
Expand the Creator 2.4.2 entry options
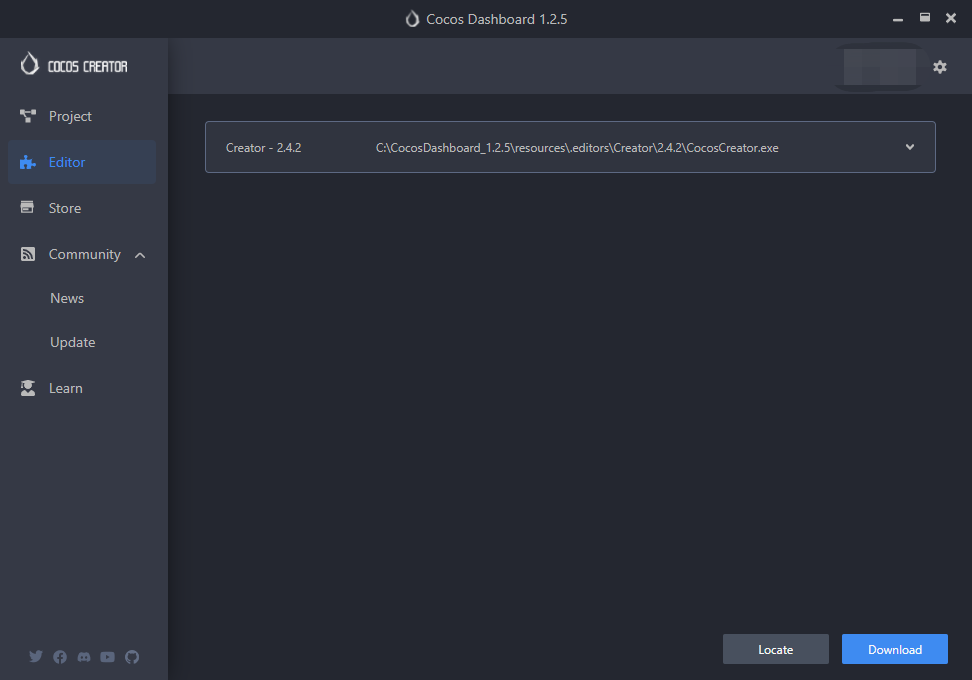[909, 147]
